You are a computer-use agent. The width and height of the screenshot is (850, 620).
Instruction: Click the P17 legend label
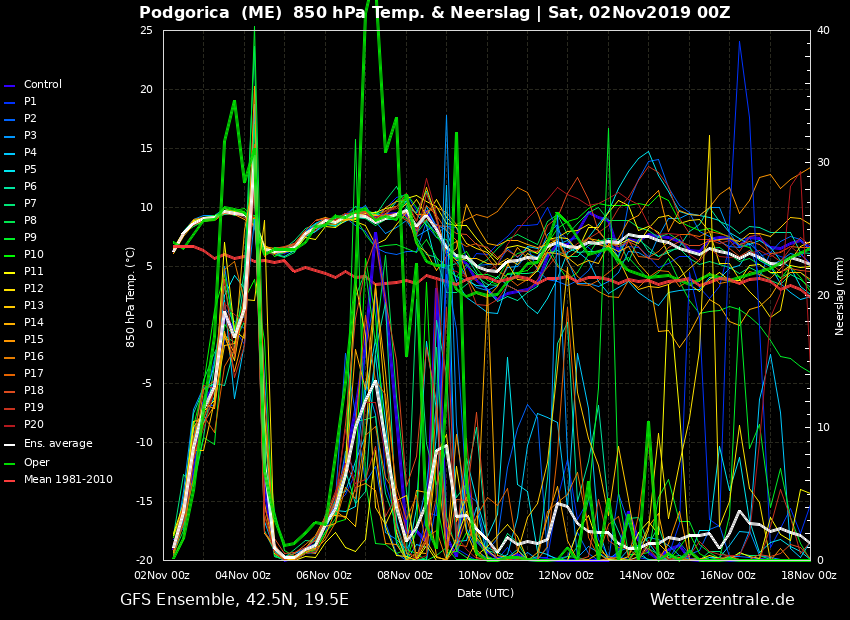coord(34,373)
